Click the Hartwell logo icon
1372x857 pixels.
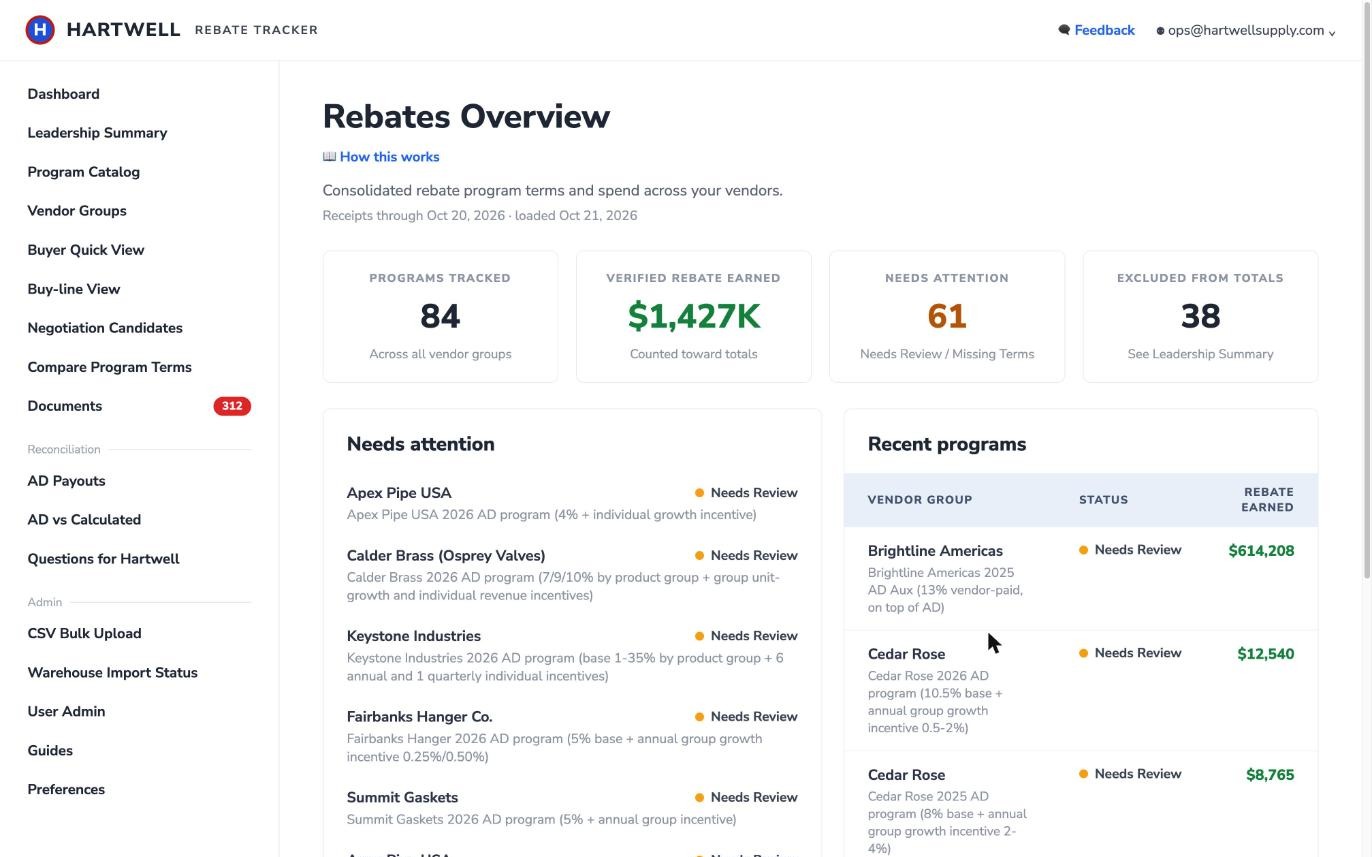[x=40, y=30]
